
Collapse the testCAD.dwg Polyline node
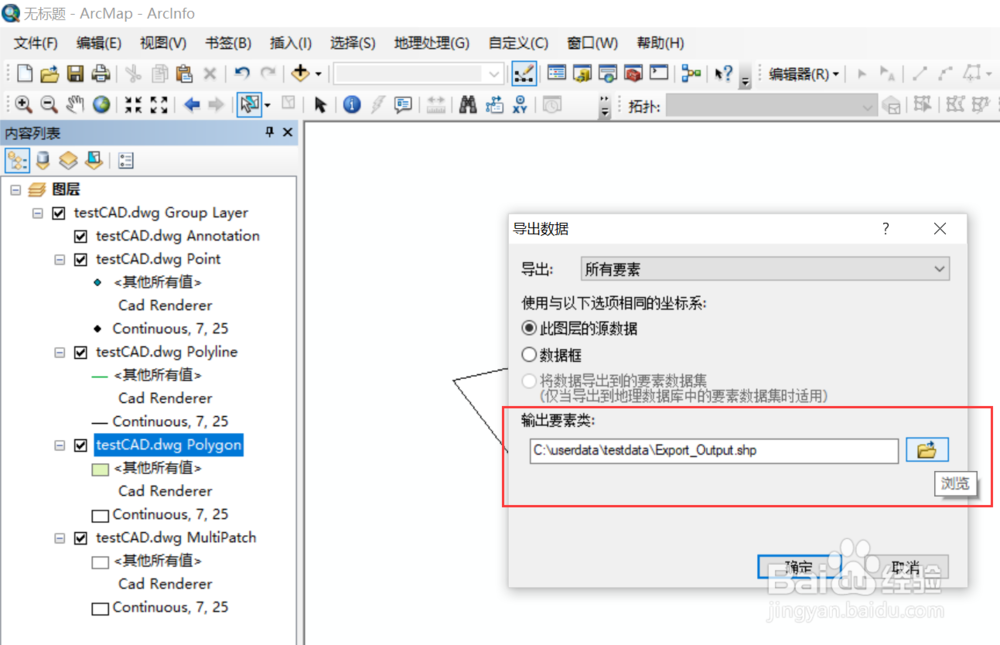pyautogui.click(x=59, y=353)
